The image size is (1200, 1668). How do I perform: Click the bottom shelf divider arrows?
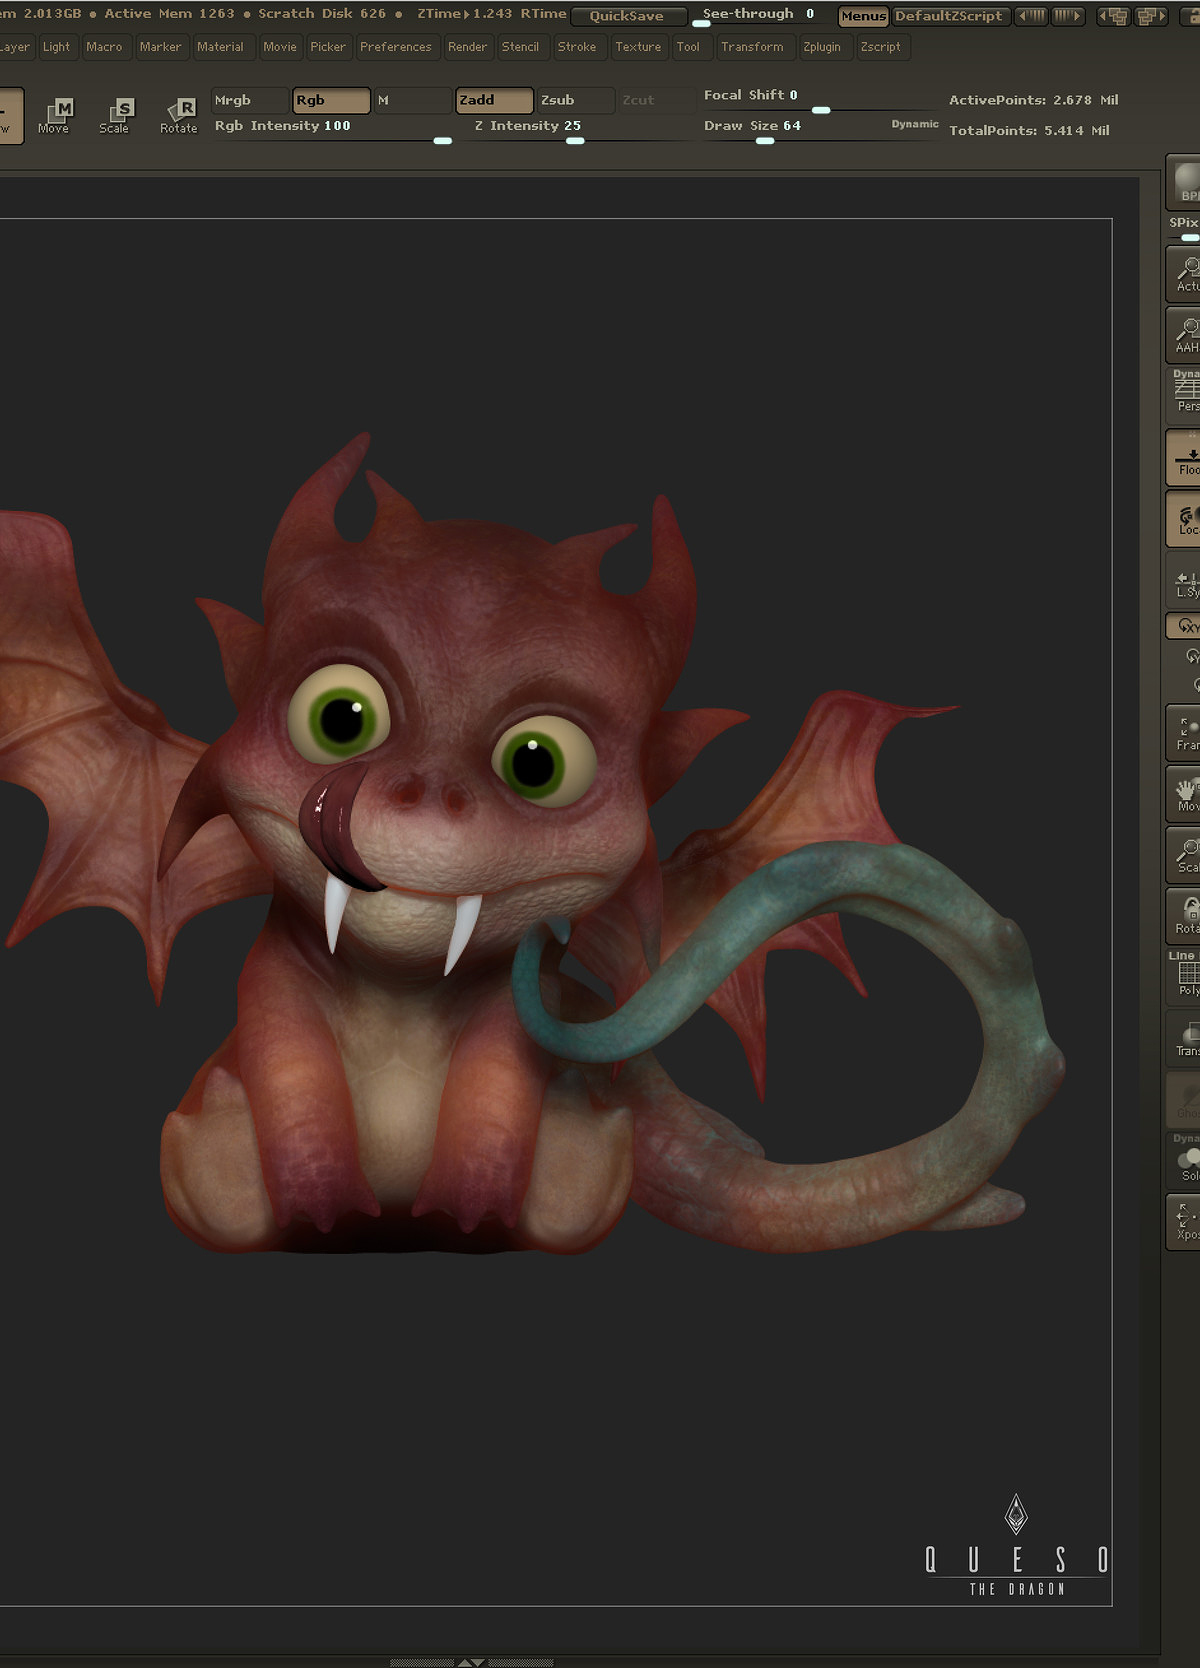471,1662
